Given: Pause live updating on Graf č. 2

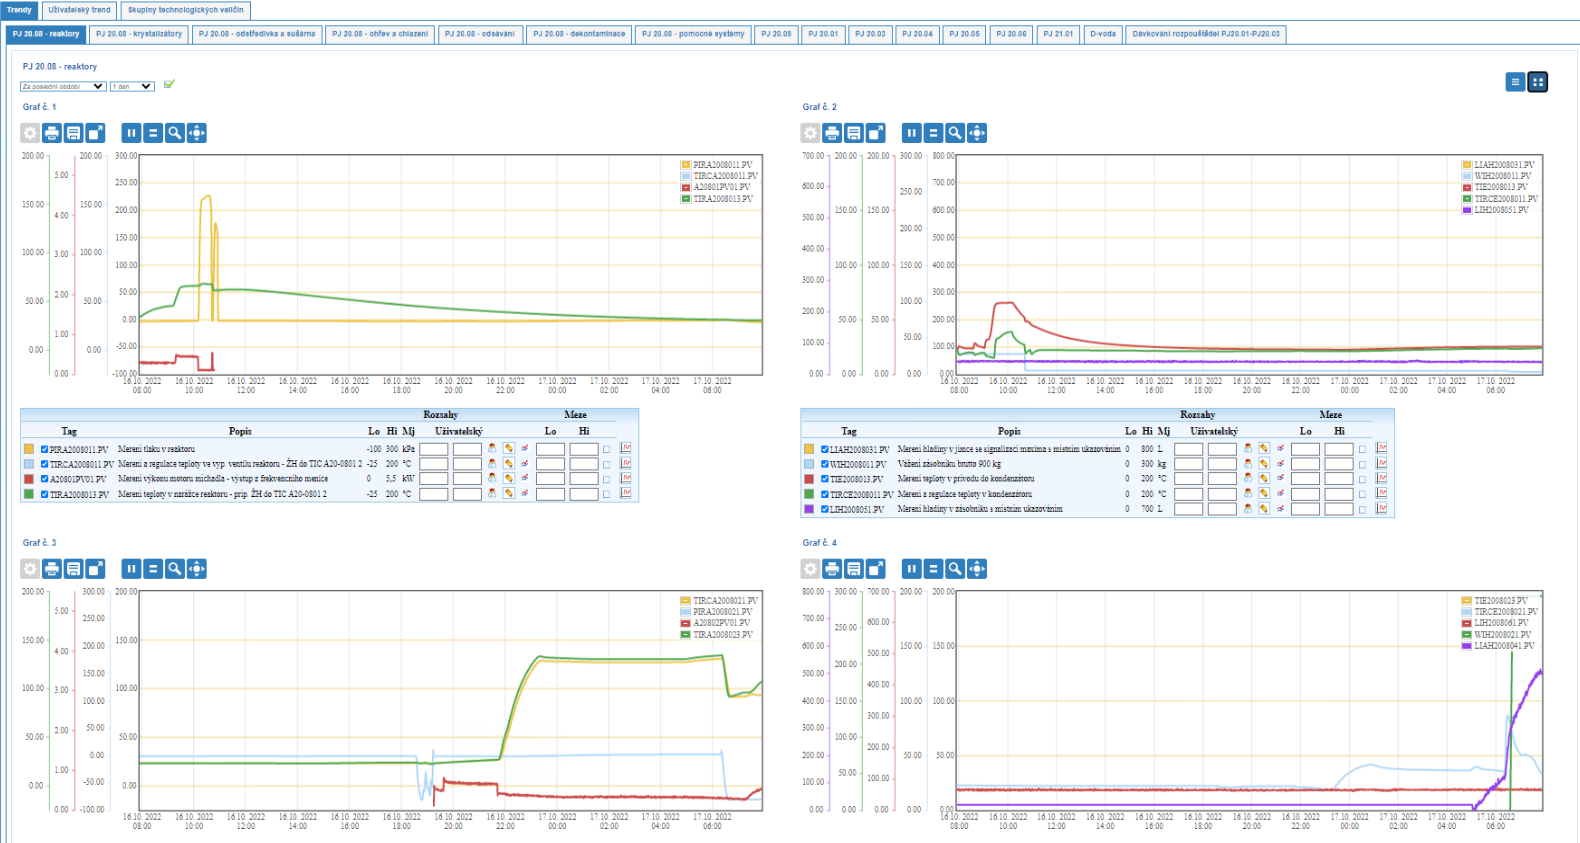Looking at the screenshot, I should pyautogui.click(x=911, y=133).
